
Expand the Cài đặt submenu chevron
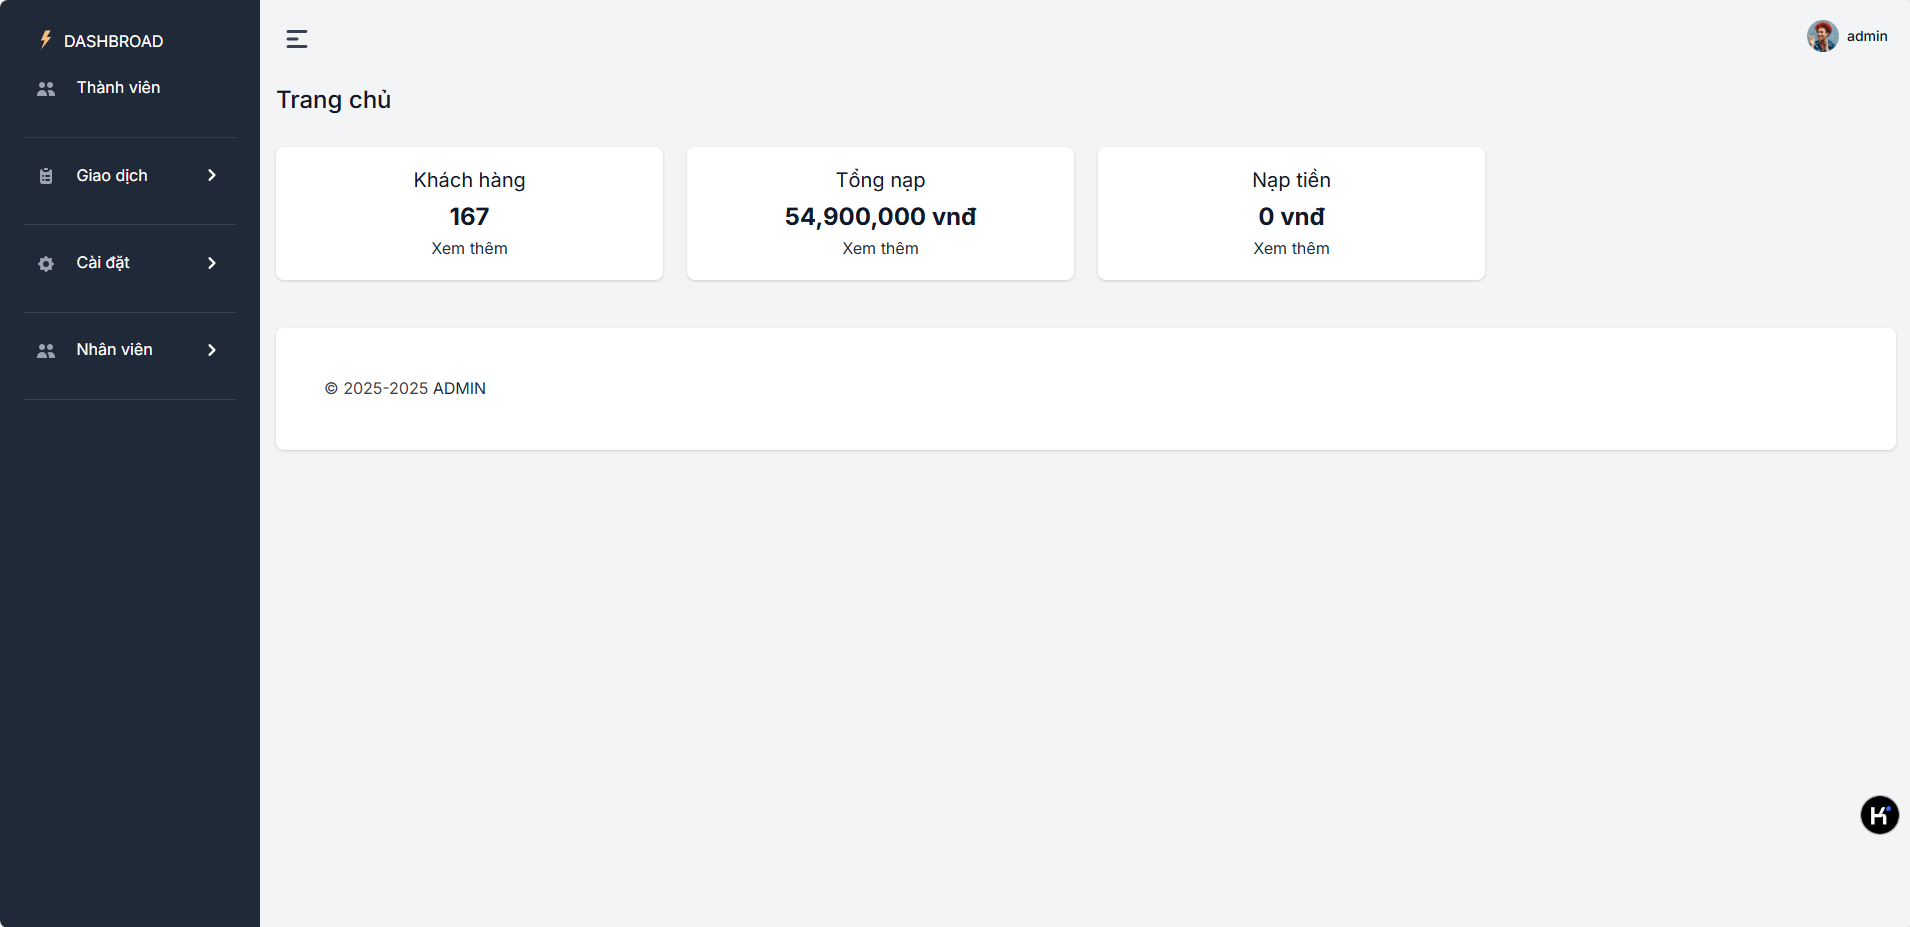coord(212,263)
